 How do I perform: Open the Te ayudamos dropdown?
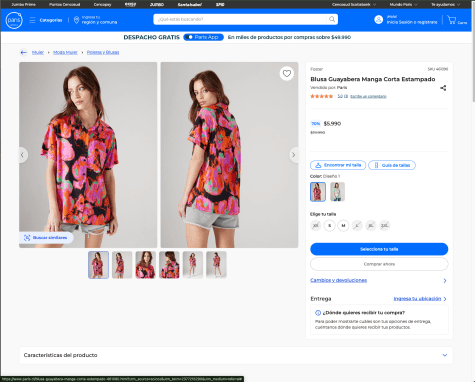coord(446,4)
